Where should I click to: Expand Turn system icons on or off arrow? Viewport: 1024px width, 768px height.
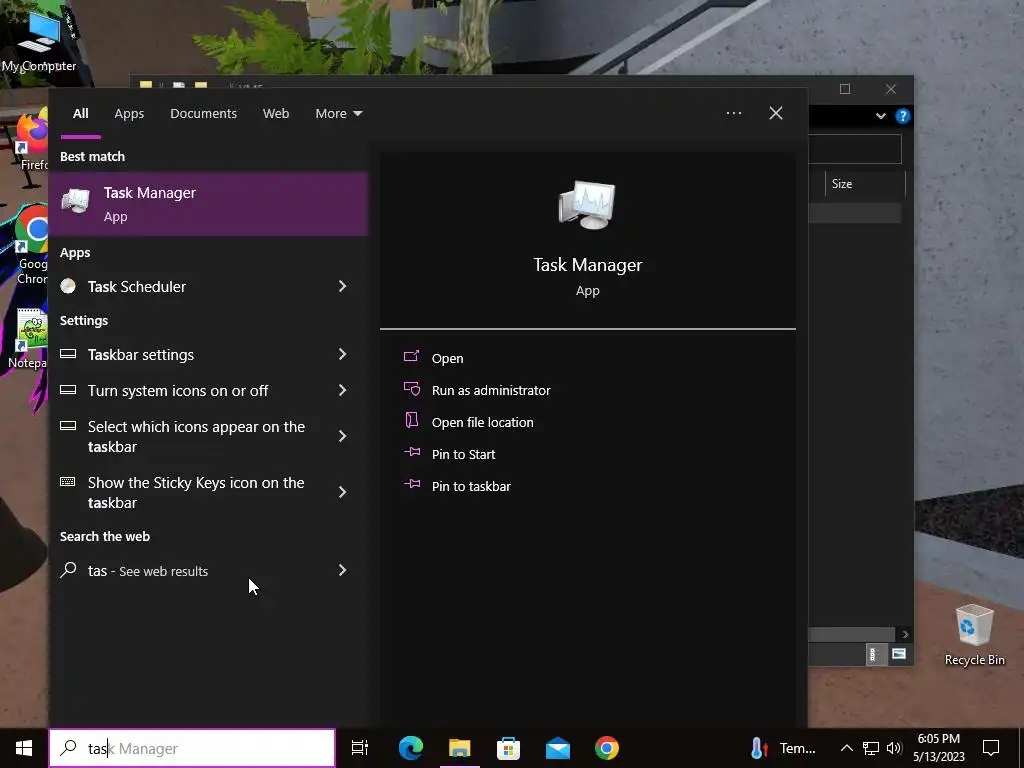[x=342, y=390]
